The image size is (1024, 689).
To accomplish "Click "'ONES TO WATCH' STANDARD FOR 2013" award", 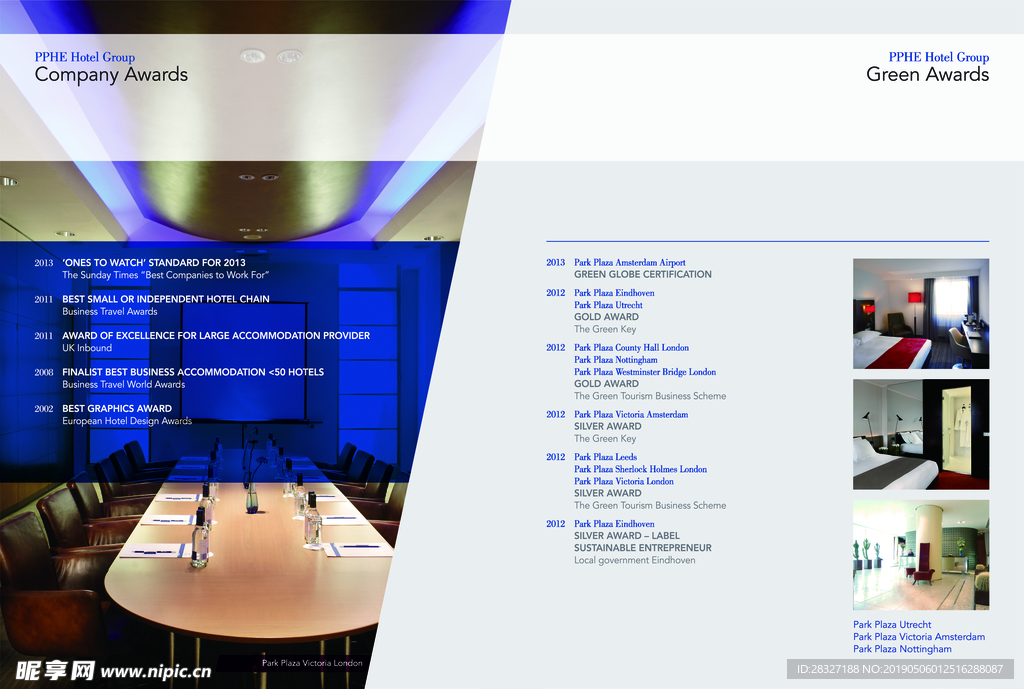I will tap(153, 263).
